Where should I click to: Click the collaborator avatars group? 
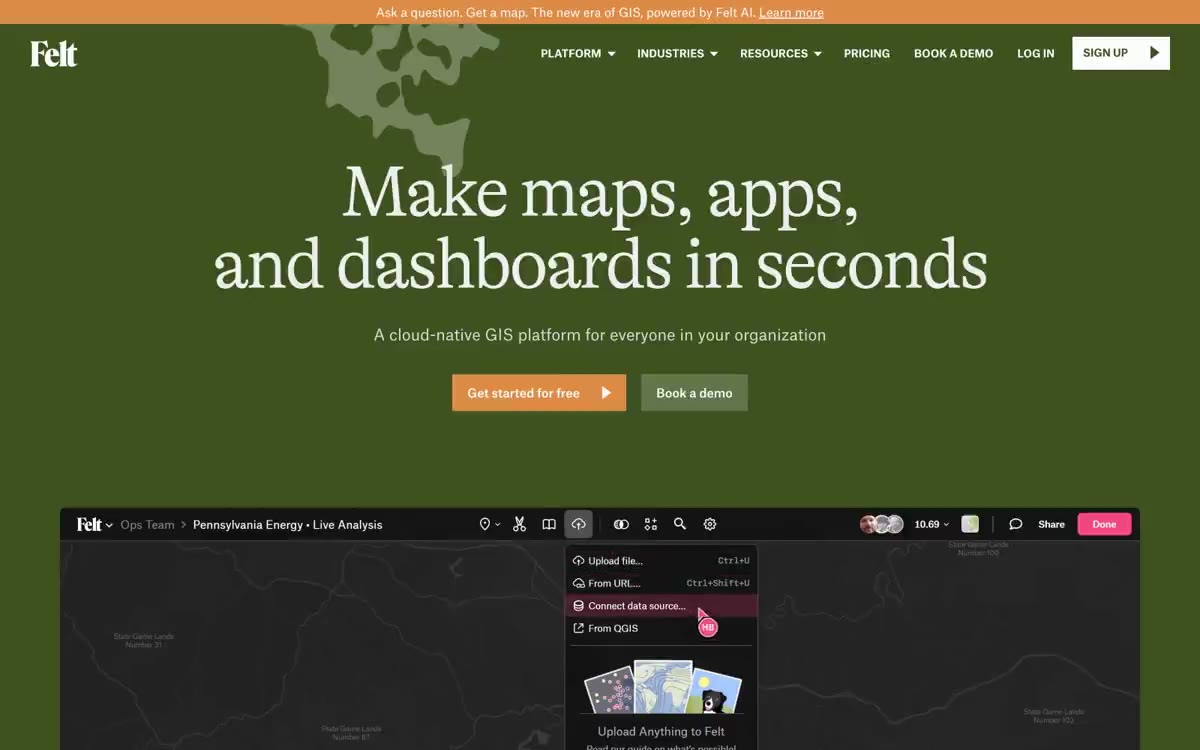click(x=882, y=524)
